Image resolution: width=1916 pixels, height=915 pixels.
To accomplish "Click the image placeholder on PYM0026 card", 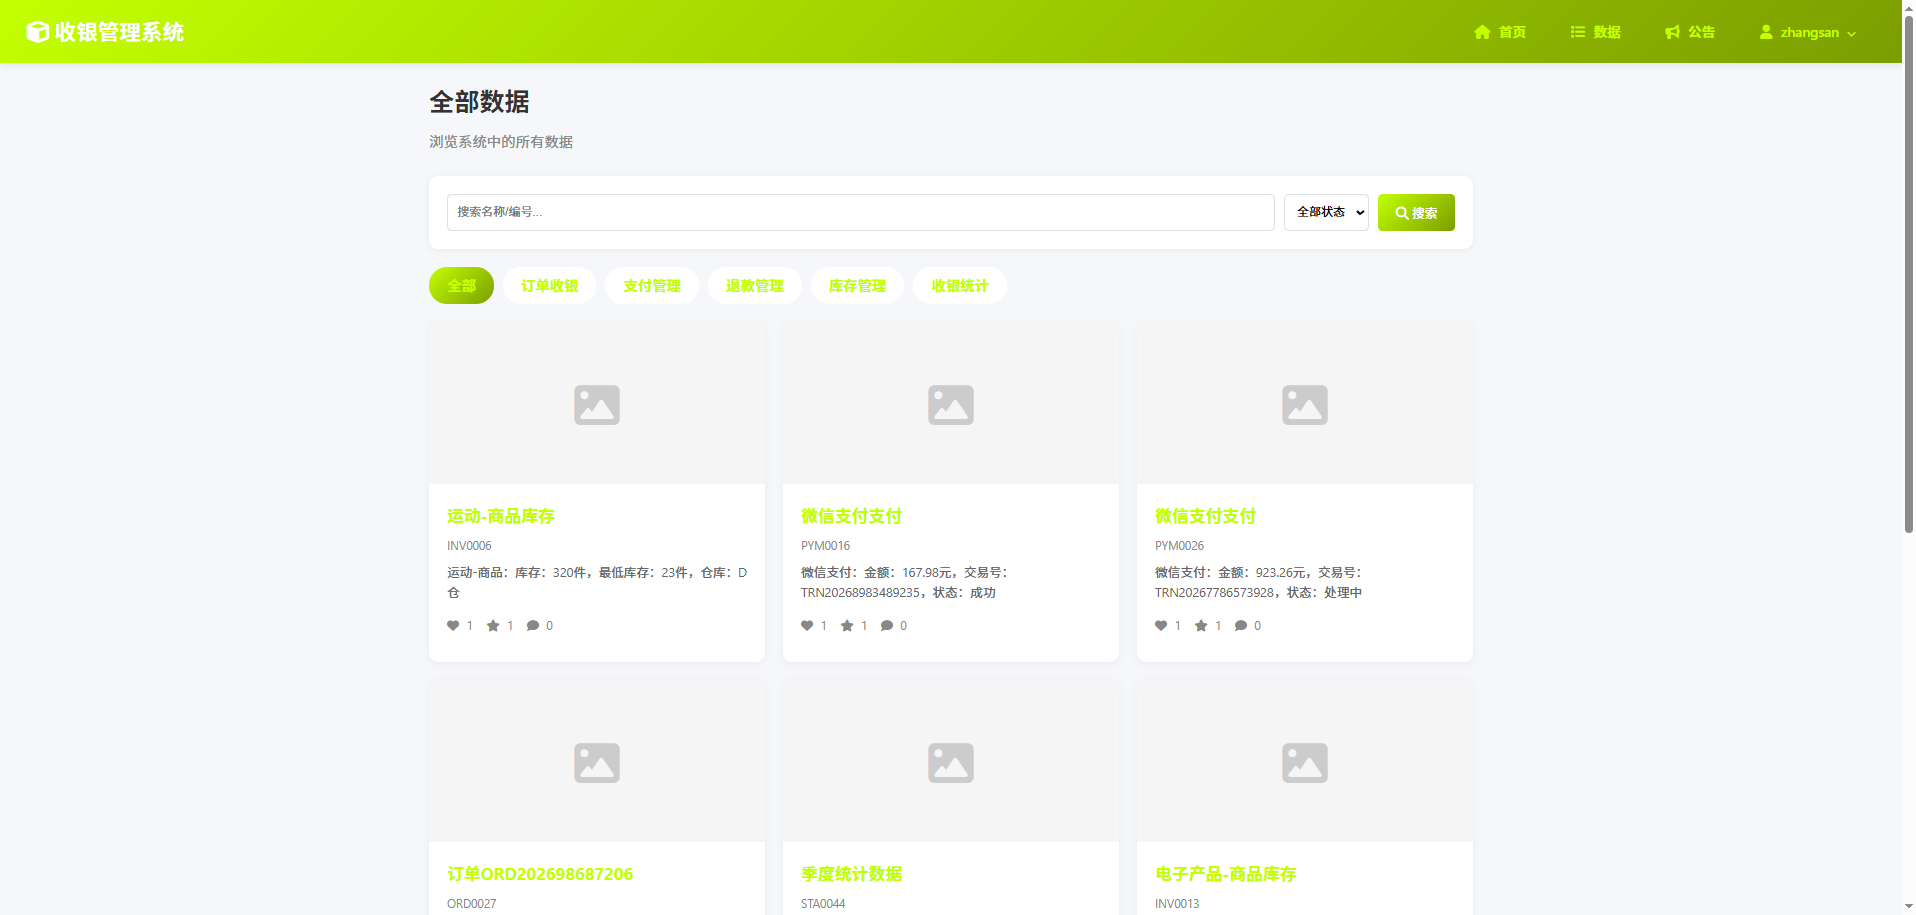I will click(x=1305, y=404).
